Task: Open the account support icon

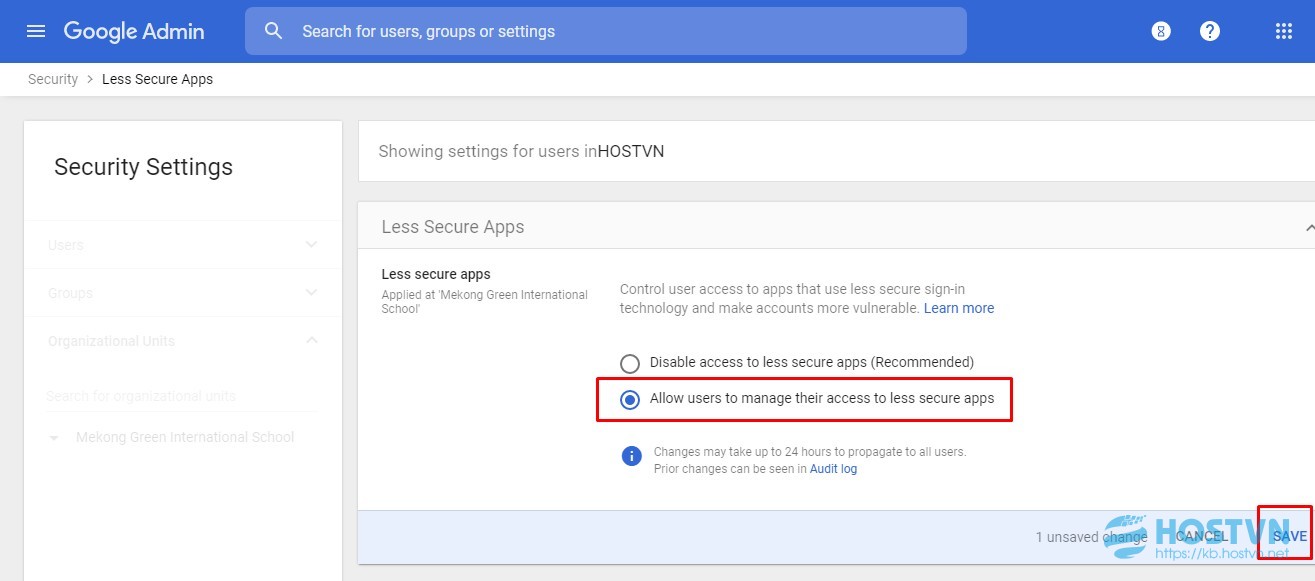Action: [x=1160, y=31]
